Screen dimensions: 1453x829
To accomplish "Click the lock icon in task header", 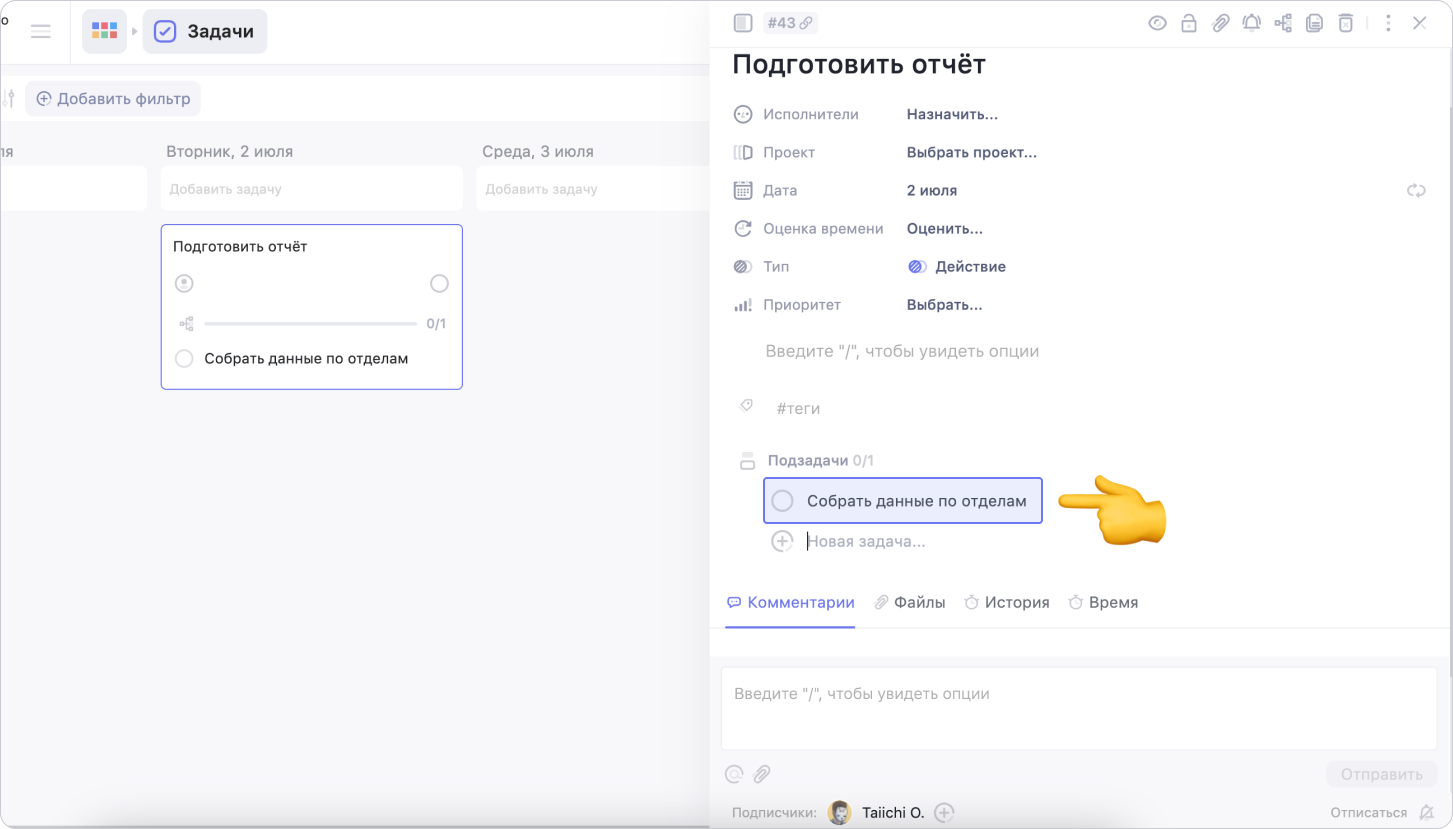I will [x=1189, y=23].
